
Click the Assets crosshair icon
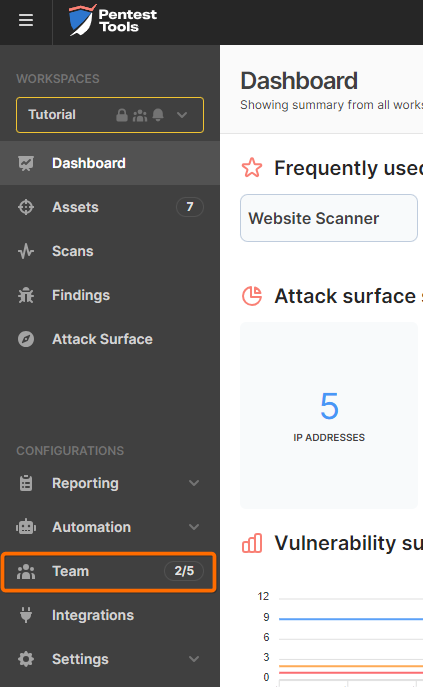coord(26,207)
